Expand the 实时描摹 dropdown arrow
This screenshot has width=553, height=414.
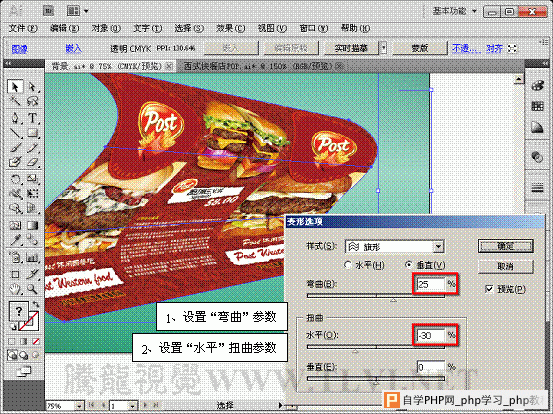[383, 48]
